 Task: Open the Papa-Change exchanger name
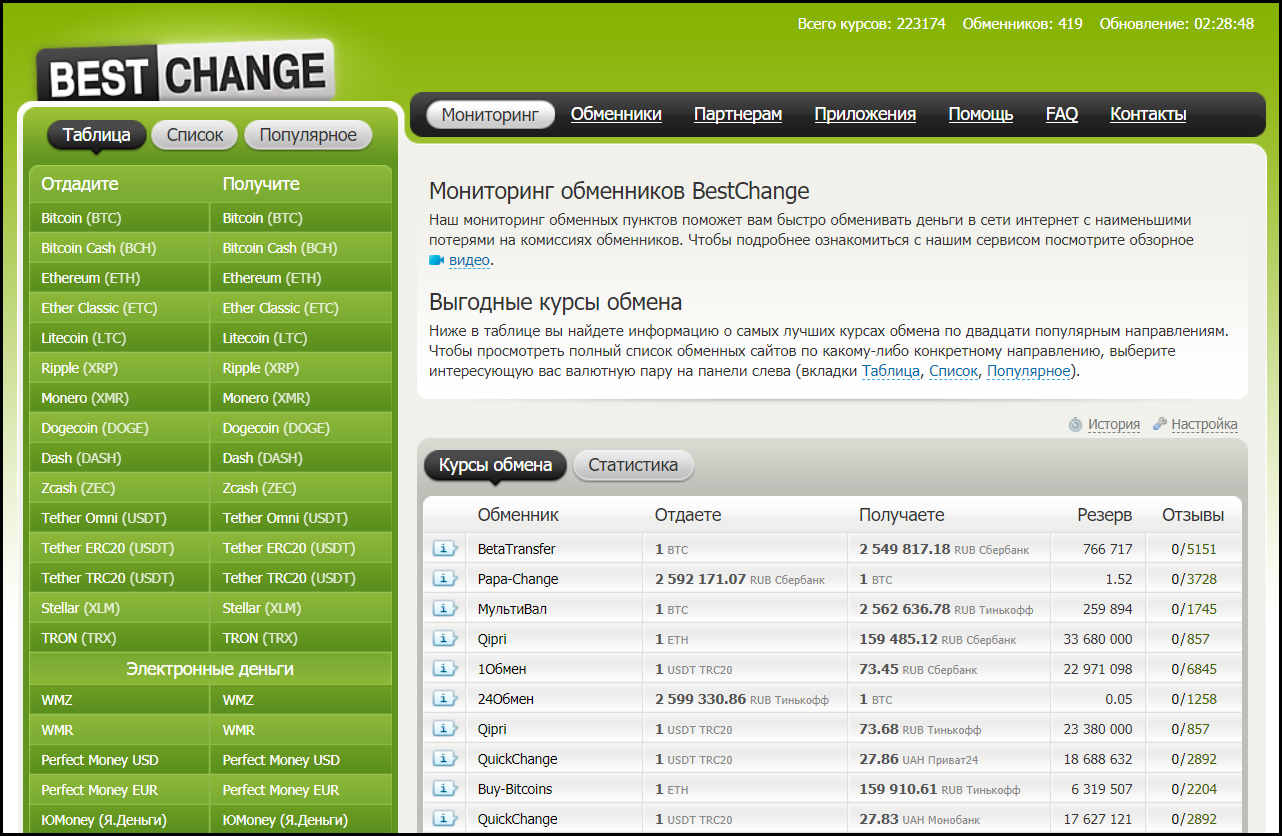point(518,579)
